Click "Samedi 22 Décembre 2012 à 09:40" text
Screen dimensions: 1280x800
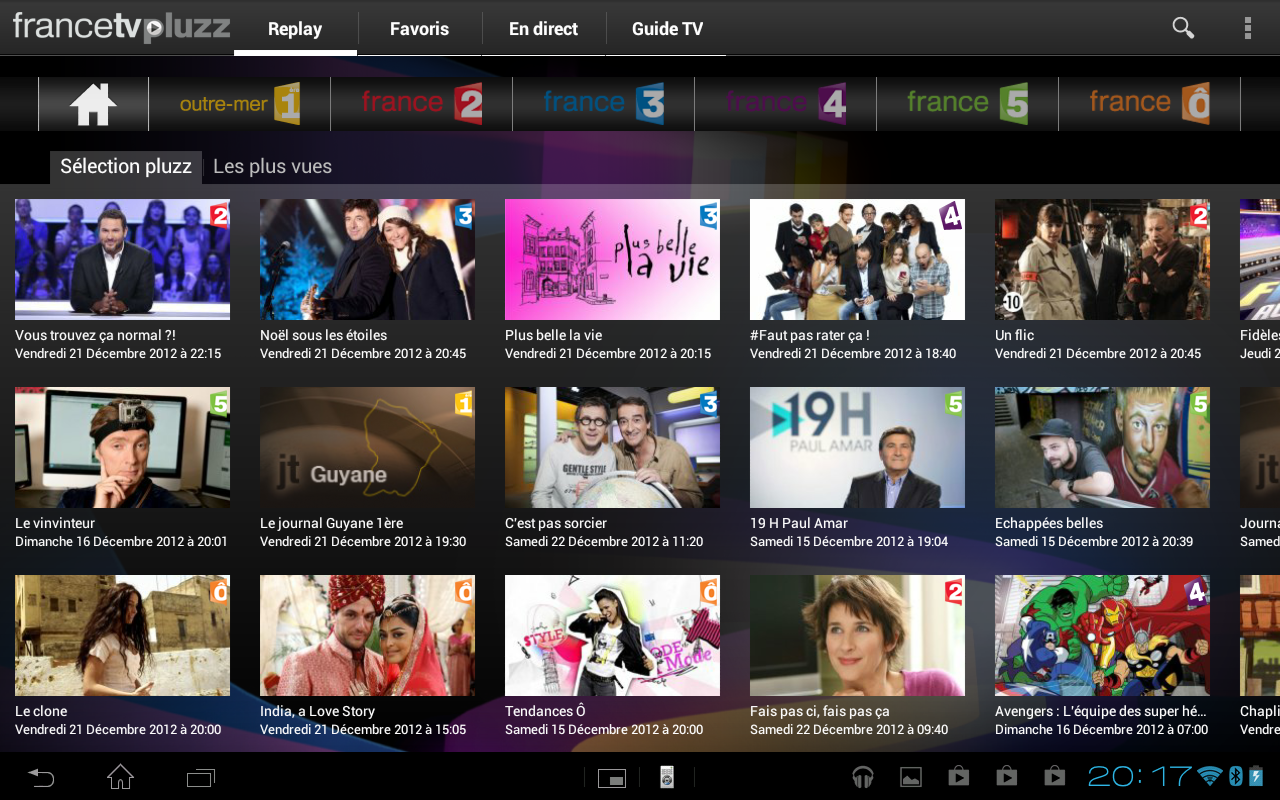pyautogui.click(x=849, y=730)
